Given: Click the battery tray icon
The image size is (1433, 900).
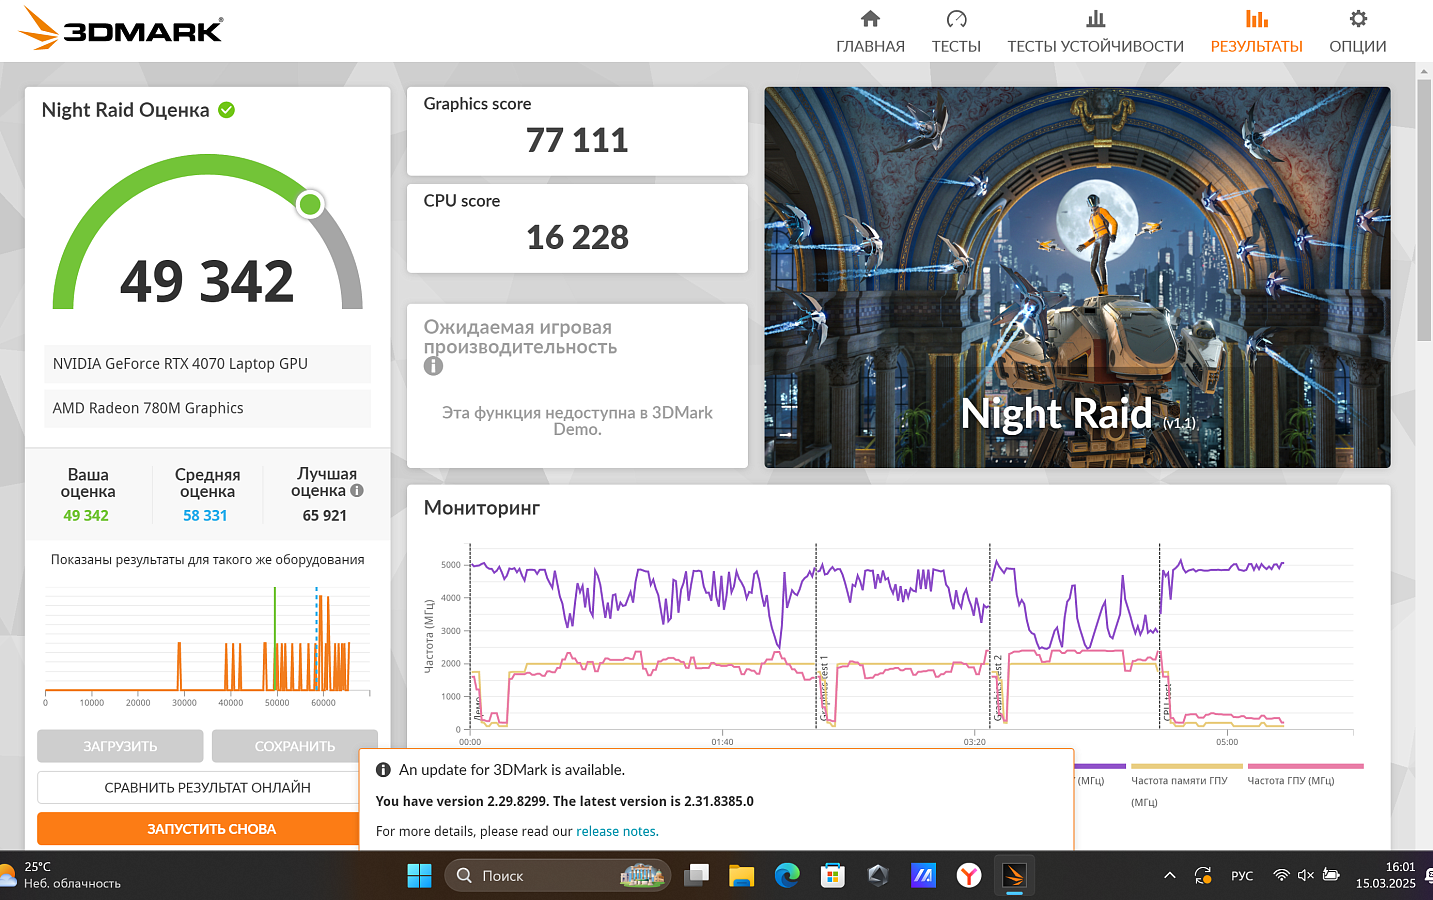Looking at the screenshot, I should [1331, 876].
